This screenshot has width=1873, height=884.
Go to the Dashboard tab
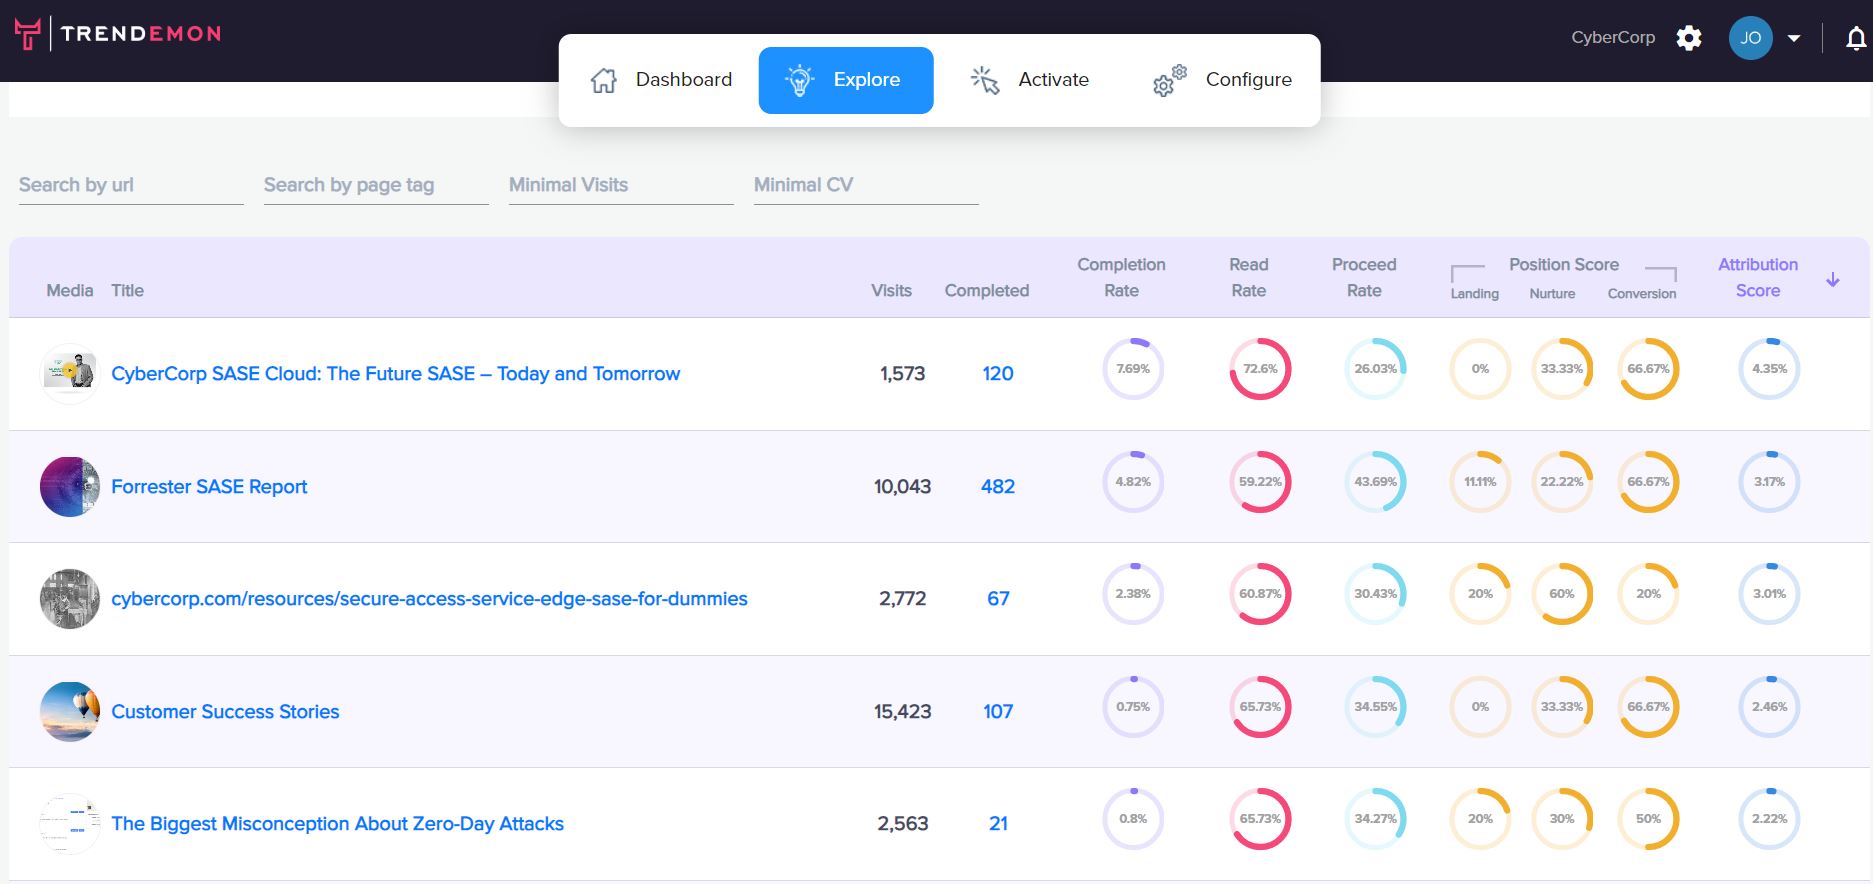coord(661,80)
